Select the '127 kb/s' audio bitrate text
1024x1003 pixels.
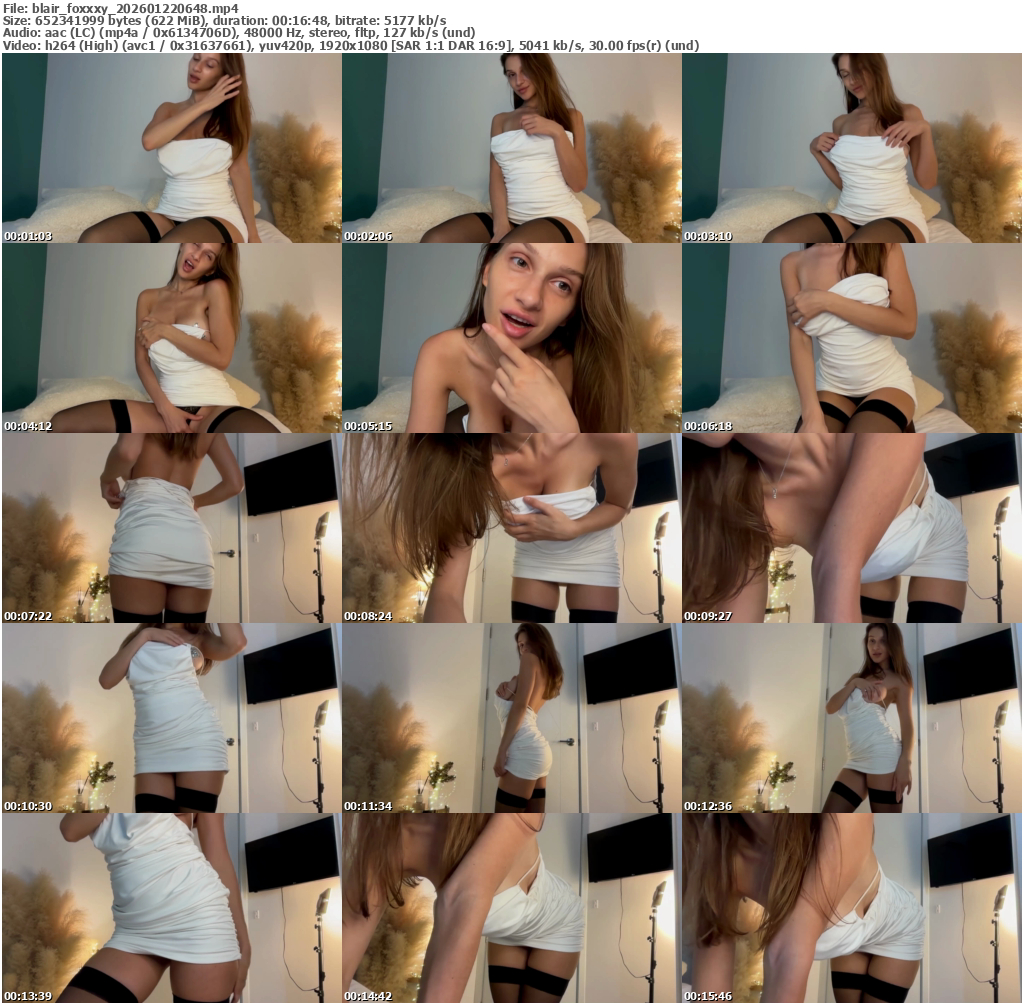(413, 33)
